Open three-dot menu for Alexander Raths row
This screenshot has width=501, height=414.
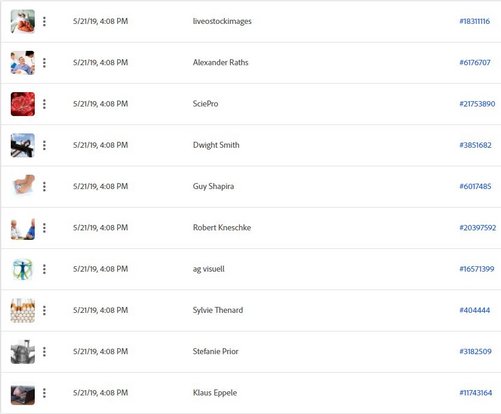click(44, 63)
